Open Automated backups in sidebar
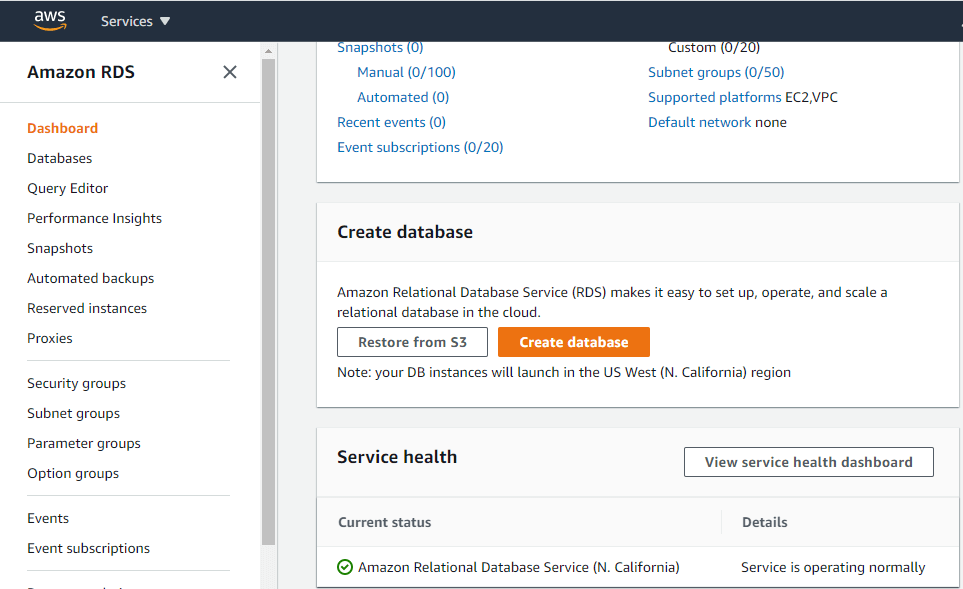The height and width of the screenshot is (589, 963). tap(91, 278)
